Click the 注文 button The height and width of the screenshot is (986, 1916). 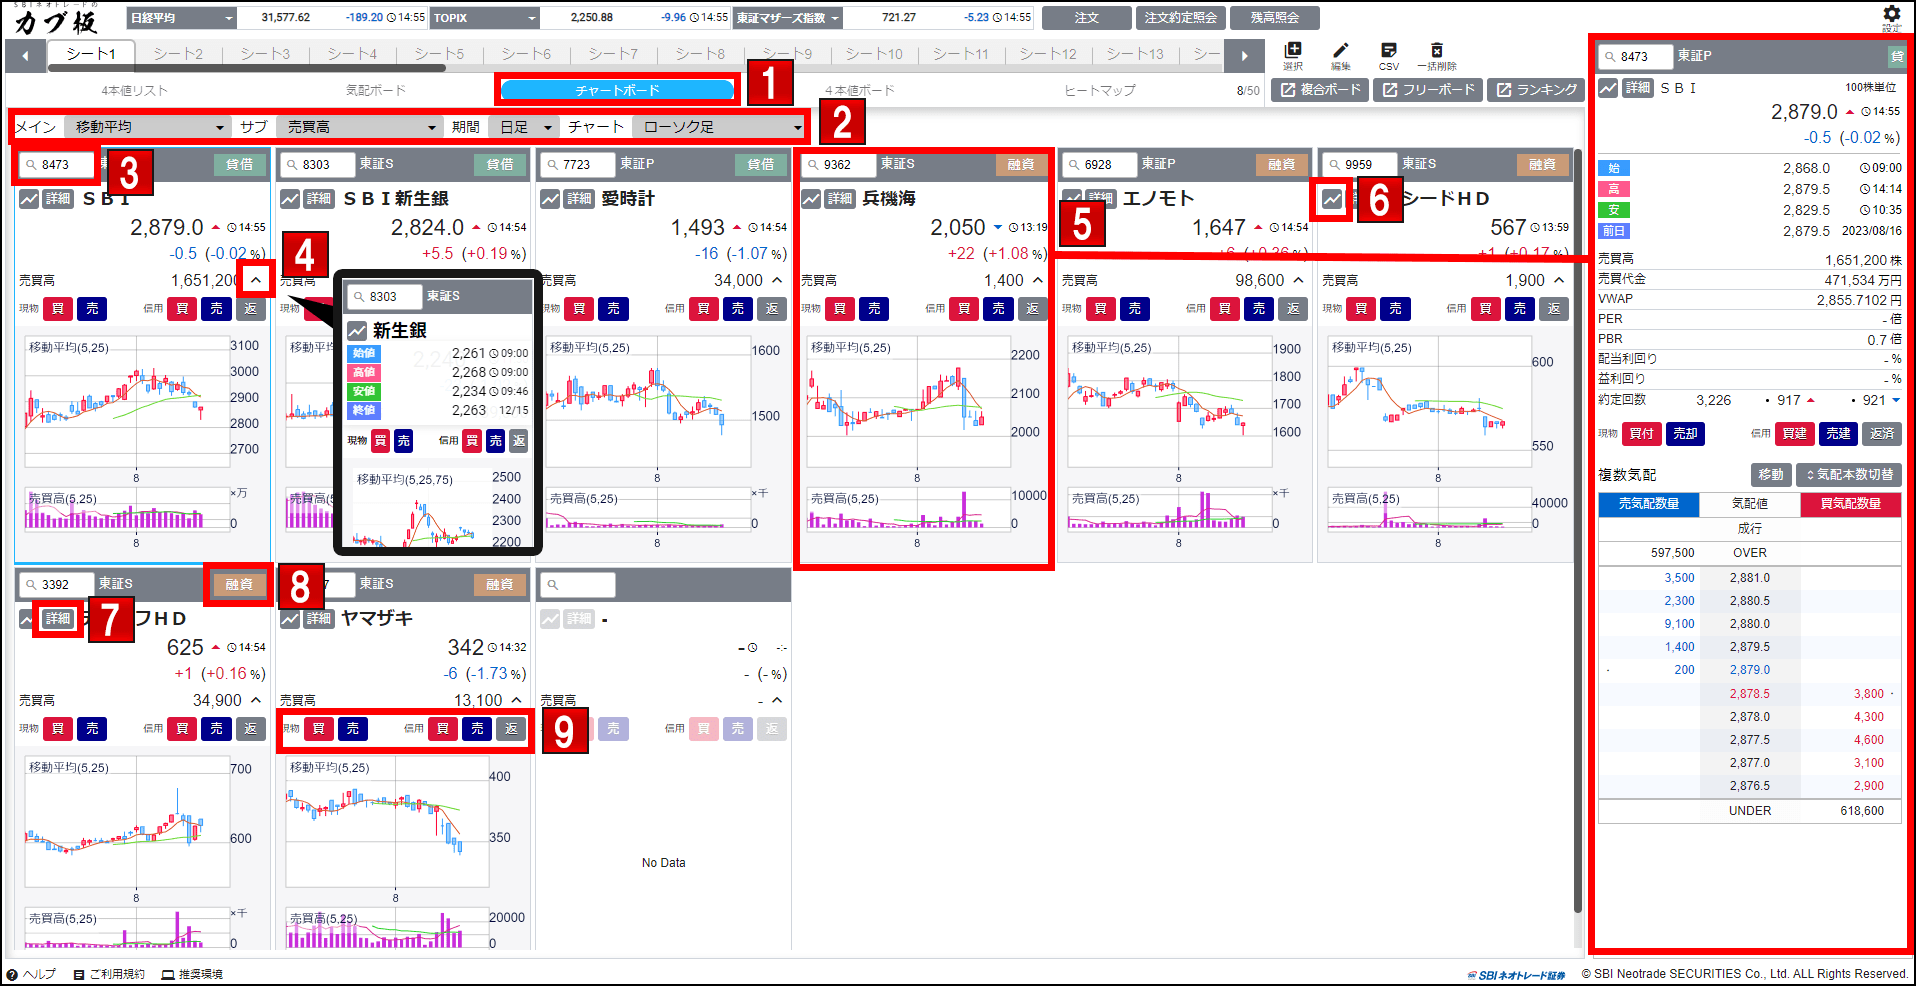1087,18
